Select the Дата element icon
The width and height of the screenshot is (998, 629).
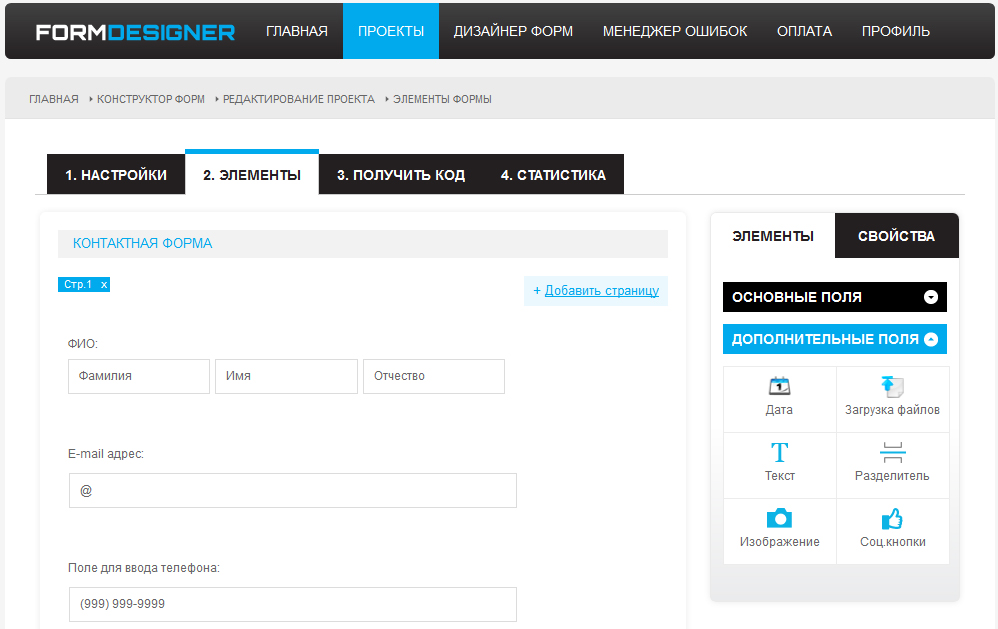tap(779, 396)
